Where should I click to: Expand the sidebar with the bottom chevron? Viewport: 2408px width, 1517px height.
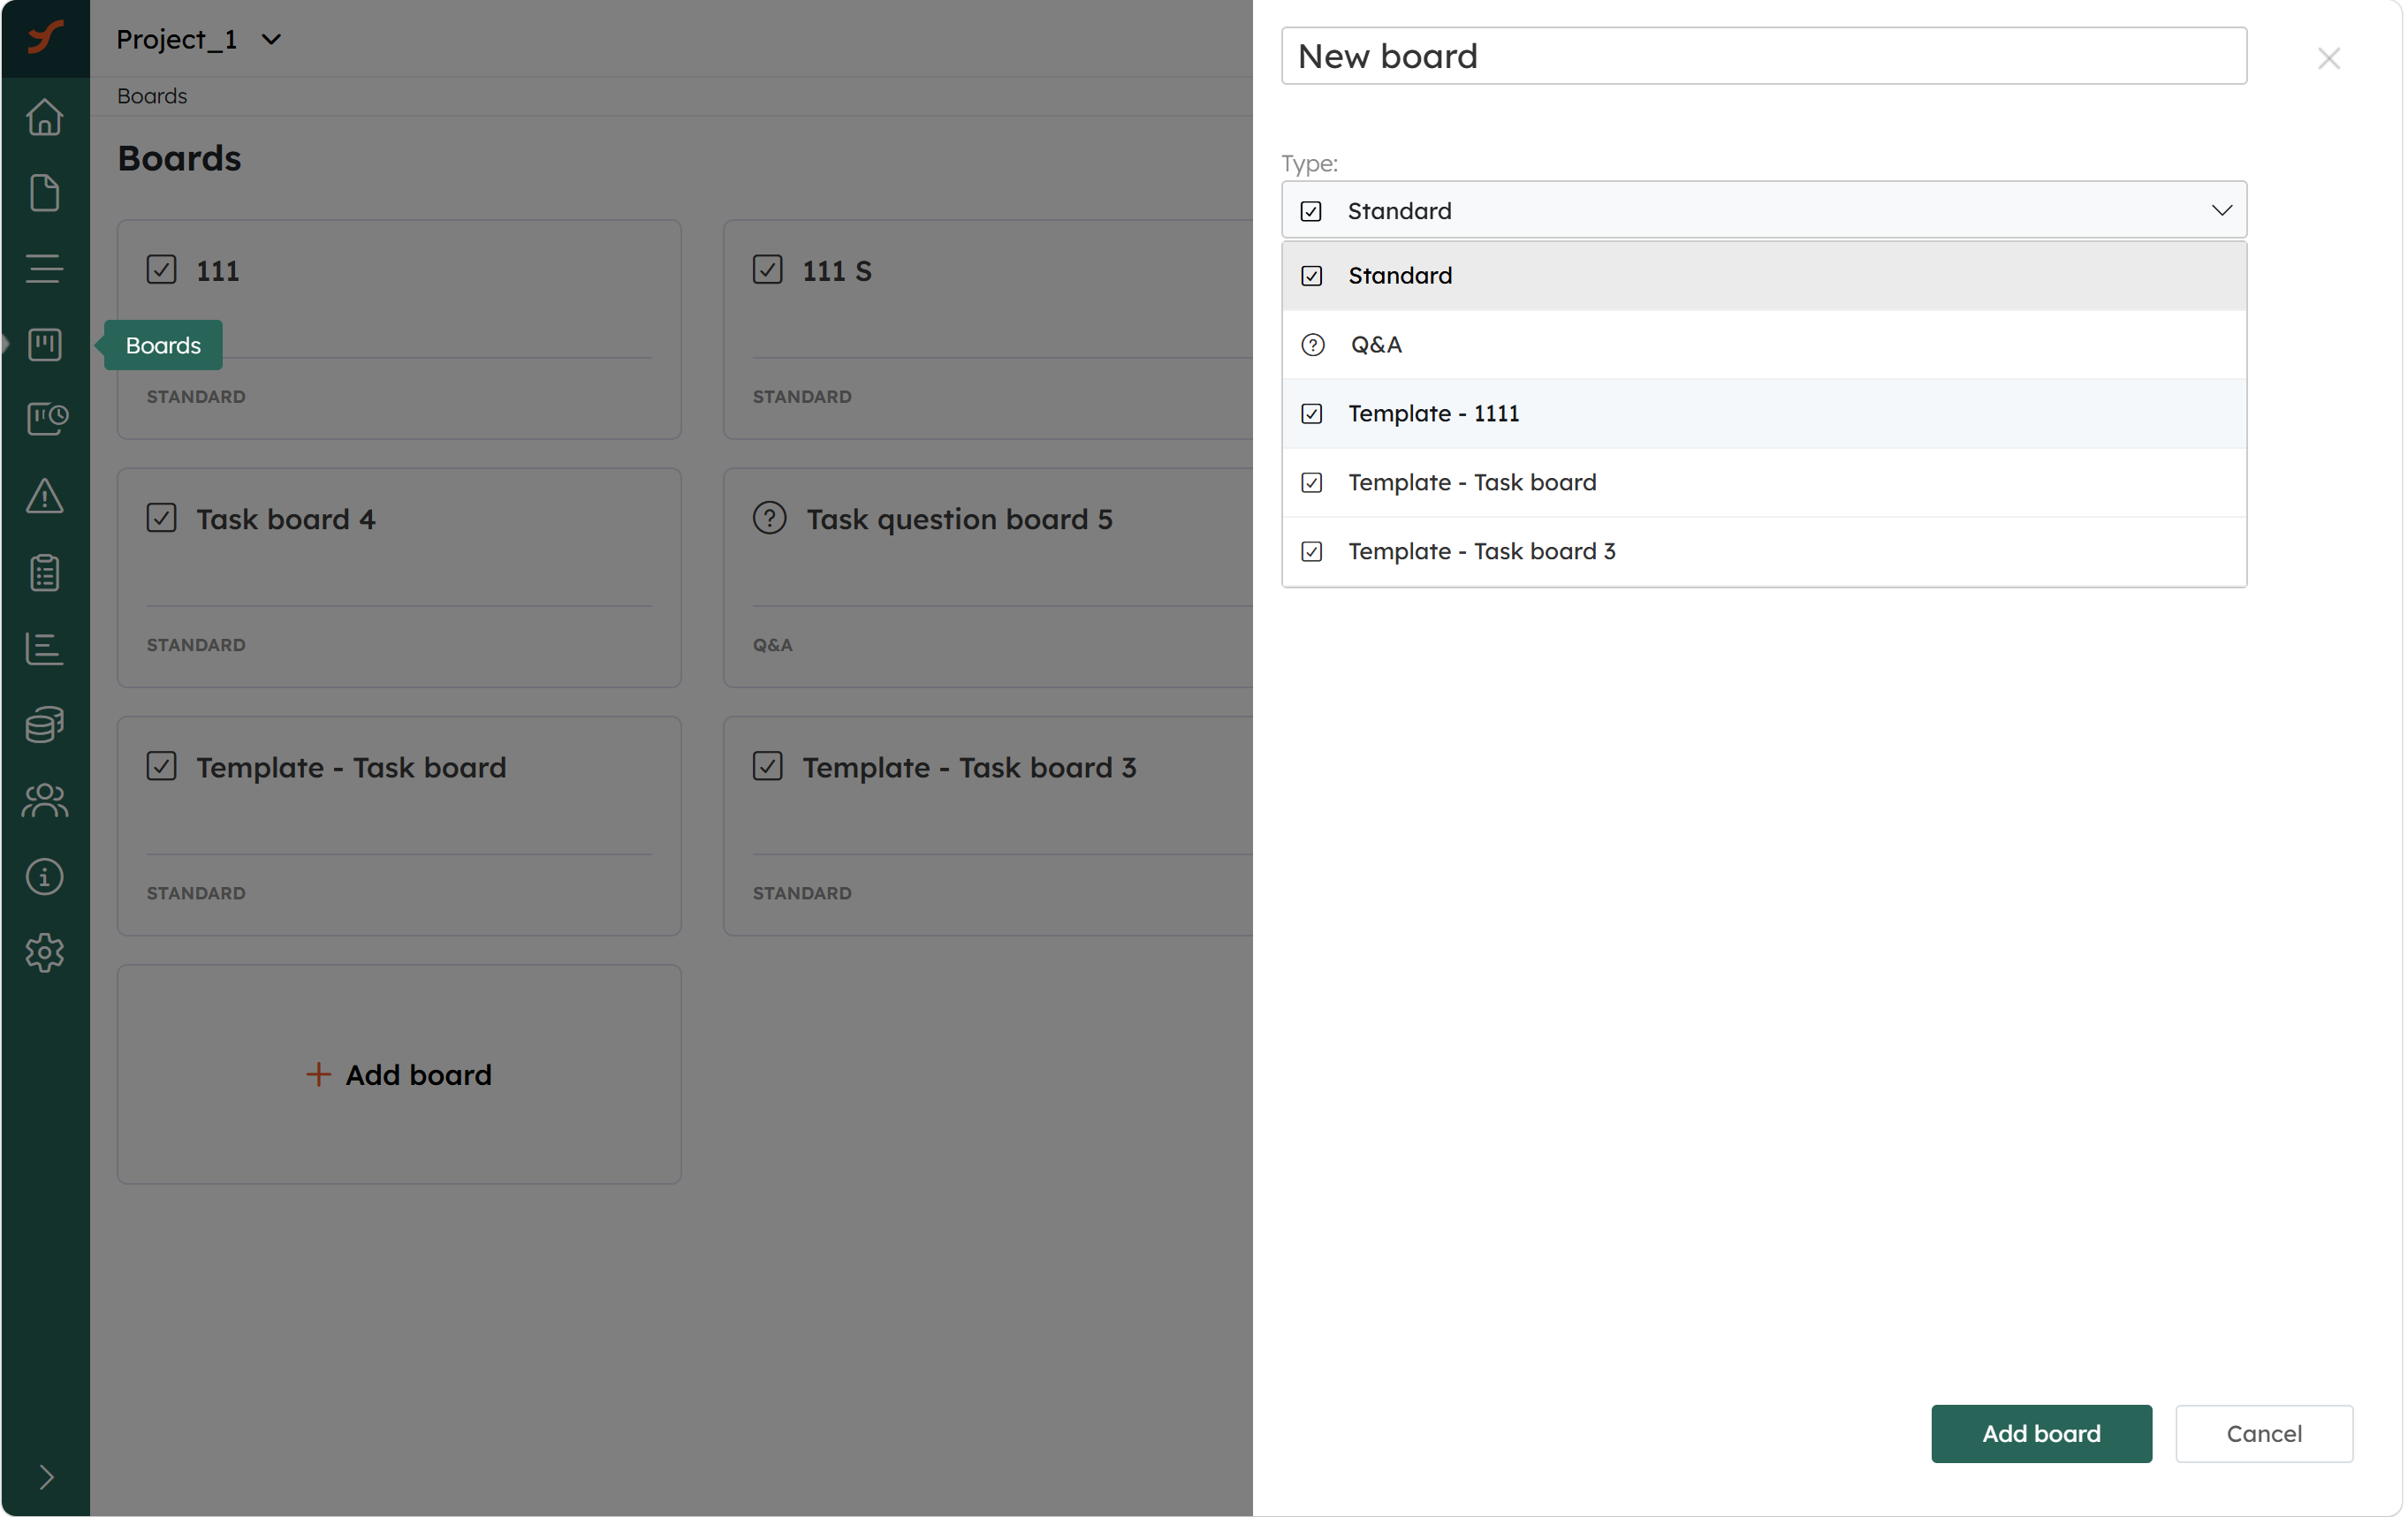coord(46,1477)
